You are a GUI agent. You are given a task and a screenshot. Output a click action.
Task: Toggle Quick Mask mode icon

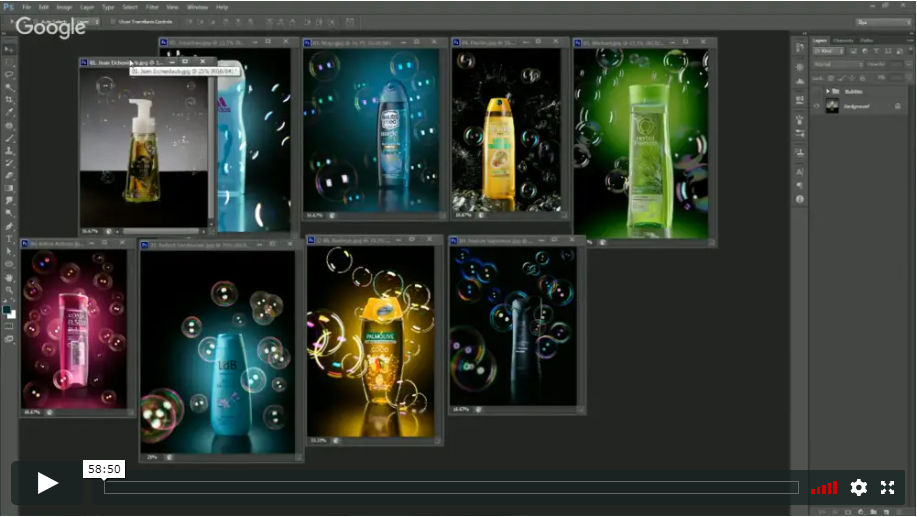[9, 326]
